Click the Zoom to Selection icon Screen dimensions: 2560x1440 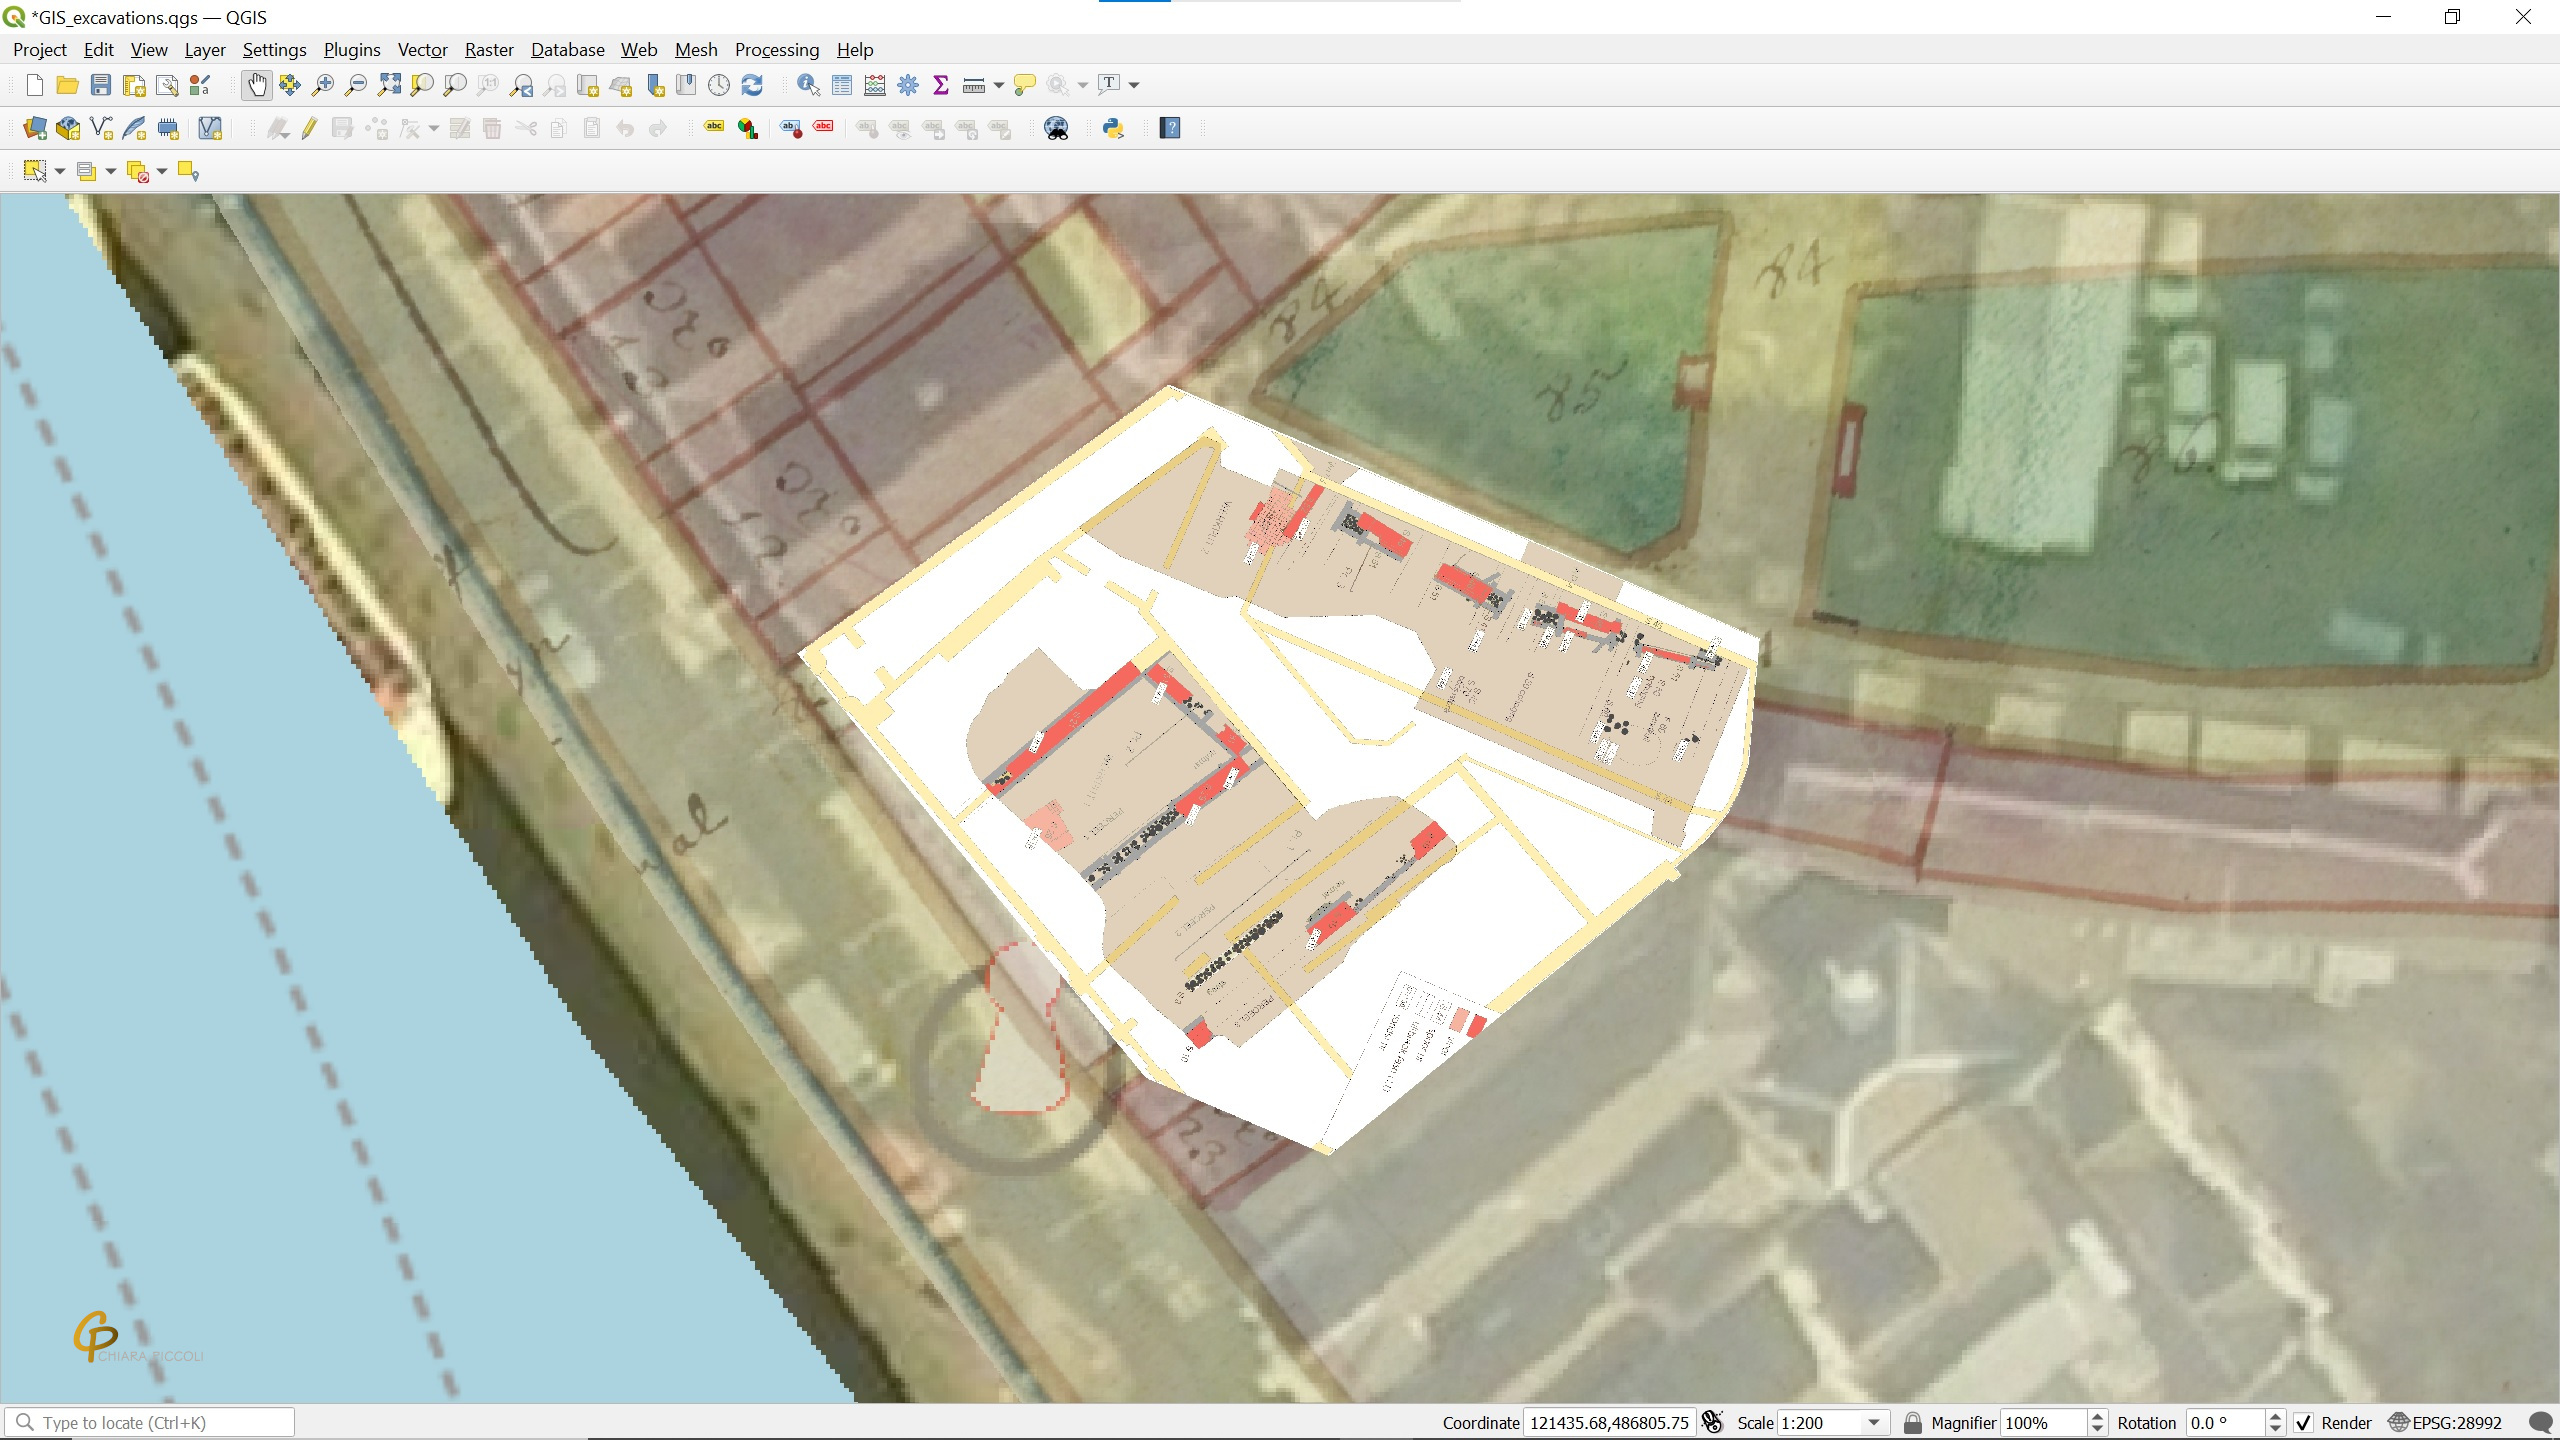422,85
